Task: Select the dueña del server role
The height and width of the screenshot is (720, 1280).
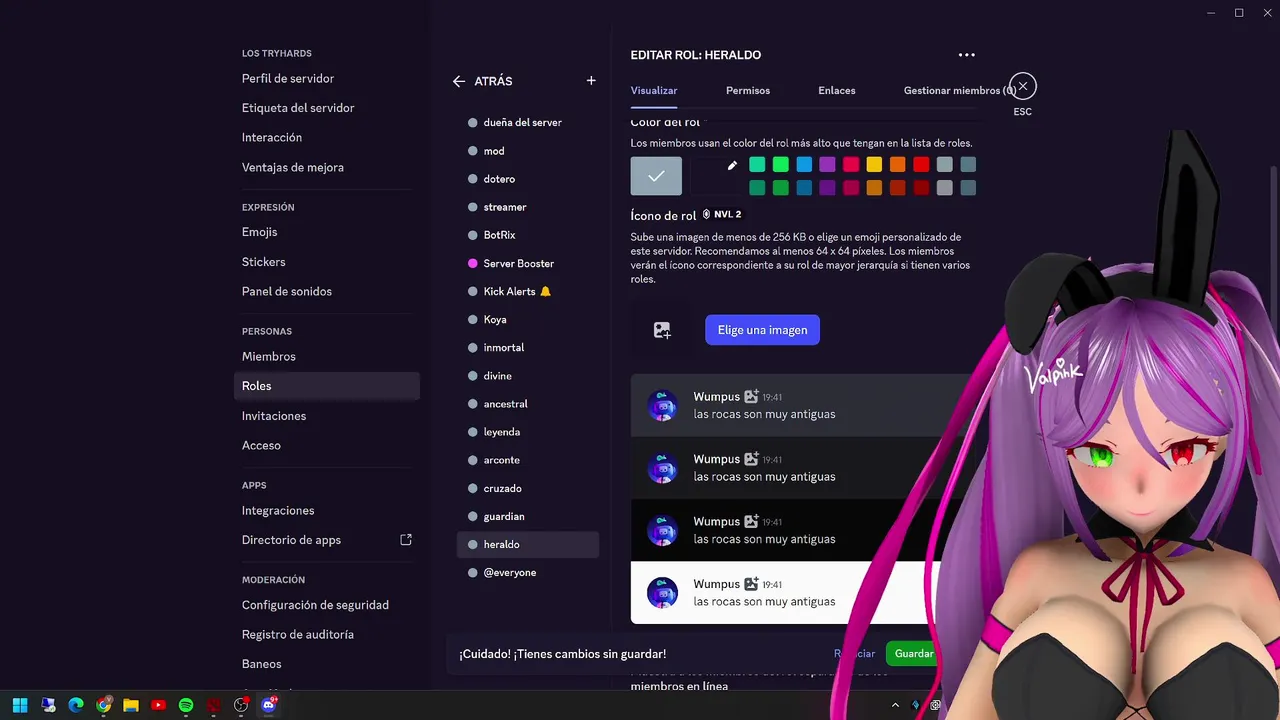Action: coord(528,122)
